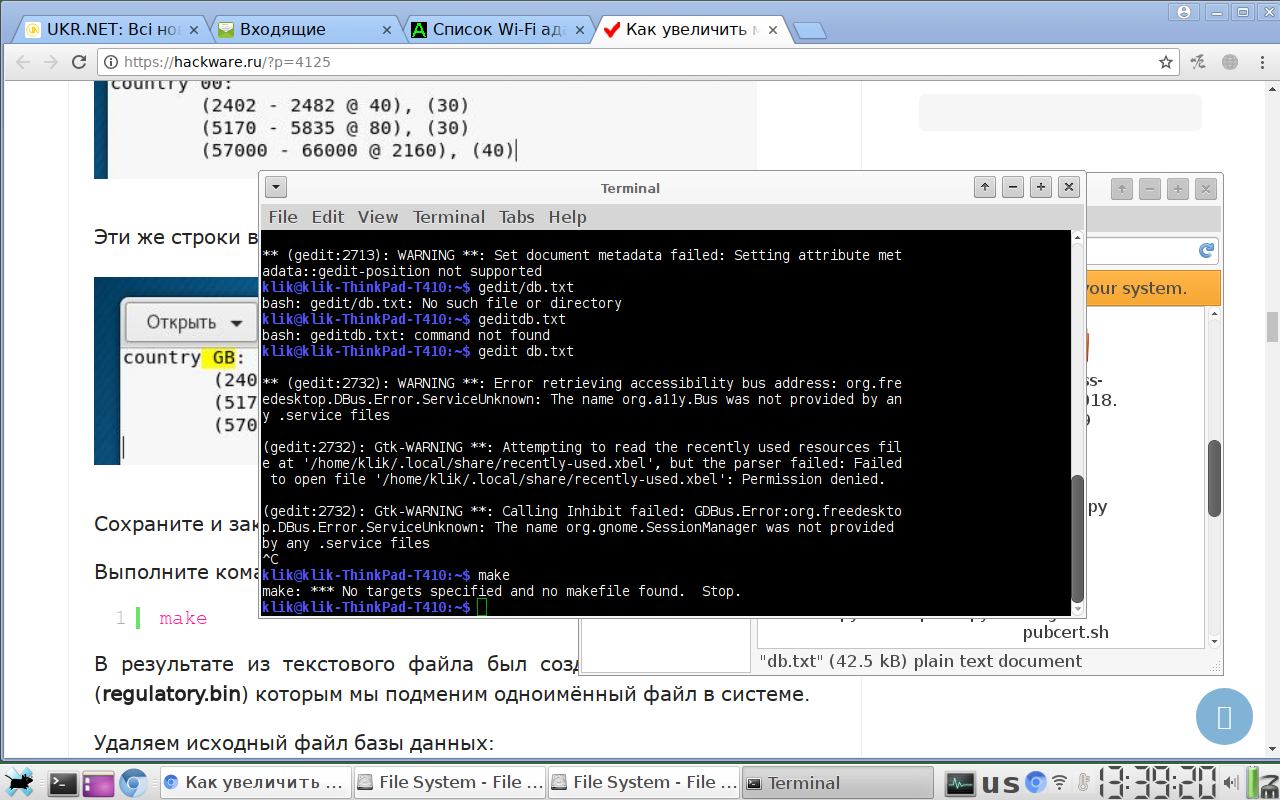Image resolution: width=1280 pixels, height=800 pixels.
Task: Open the Chrome three-dot menu
Action: 1259,62
